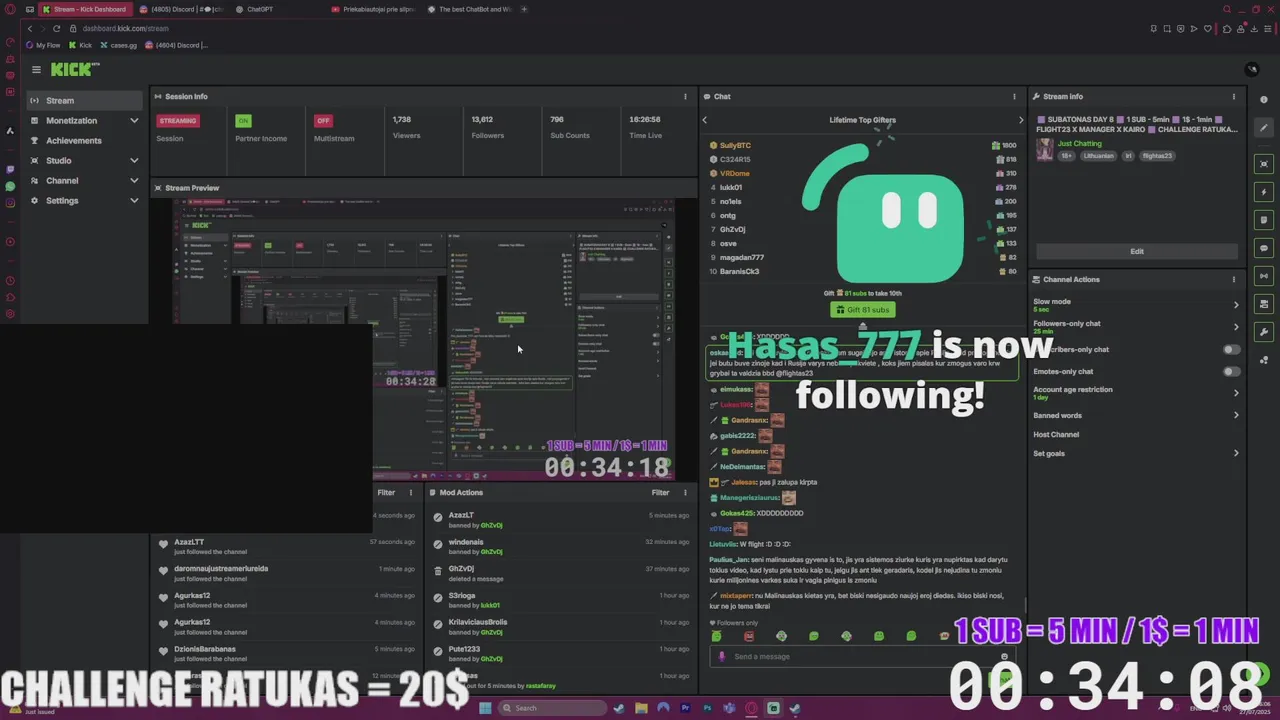
Task: Open Account age restriction settings
Action: pos(1136,393)
